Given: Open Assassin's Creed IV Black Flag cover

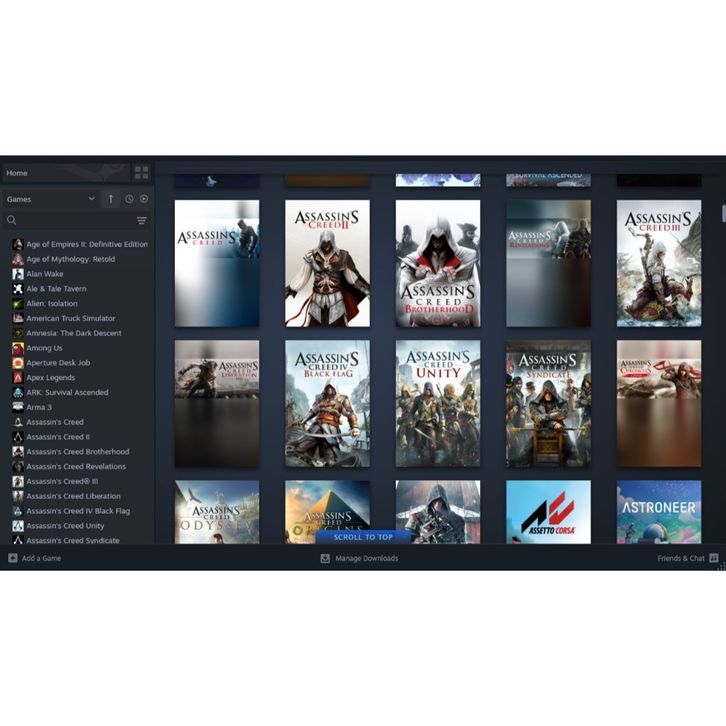Looking at the screenshot, I should click(x=327, y=403).
